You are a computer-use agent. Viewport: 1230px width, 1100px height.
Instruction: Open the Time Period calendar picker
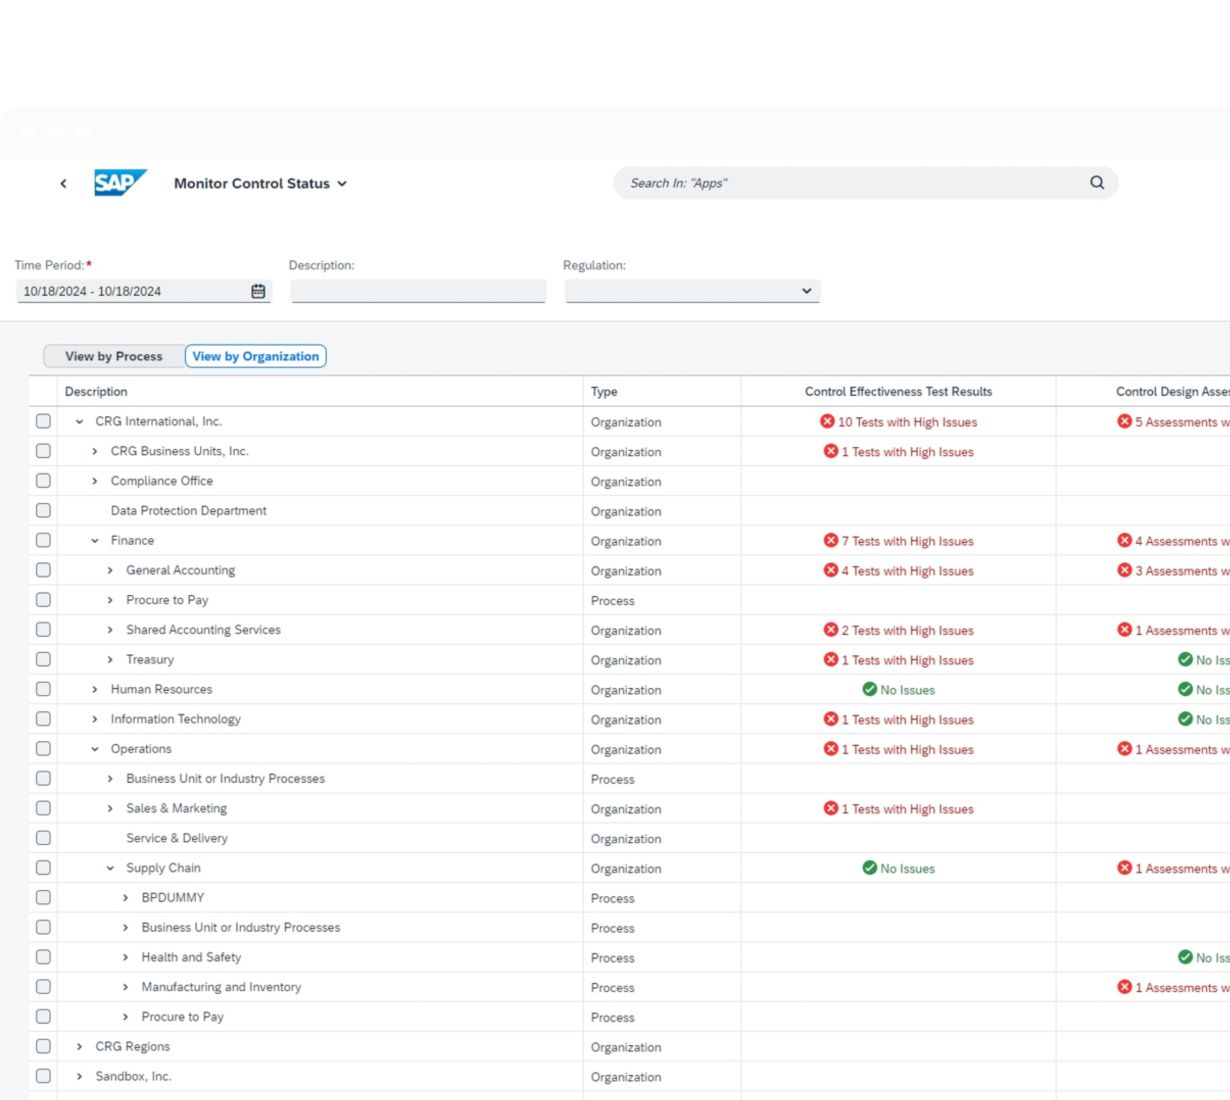(x=258, y=291)
